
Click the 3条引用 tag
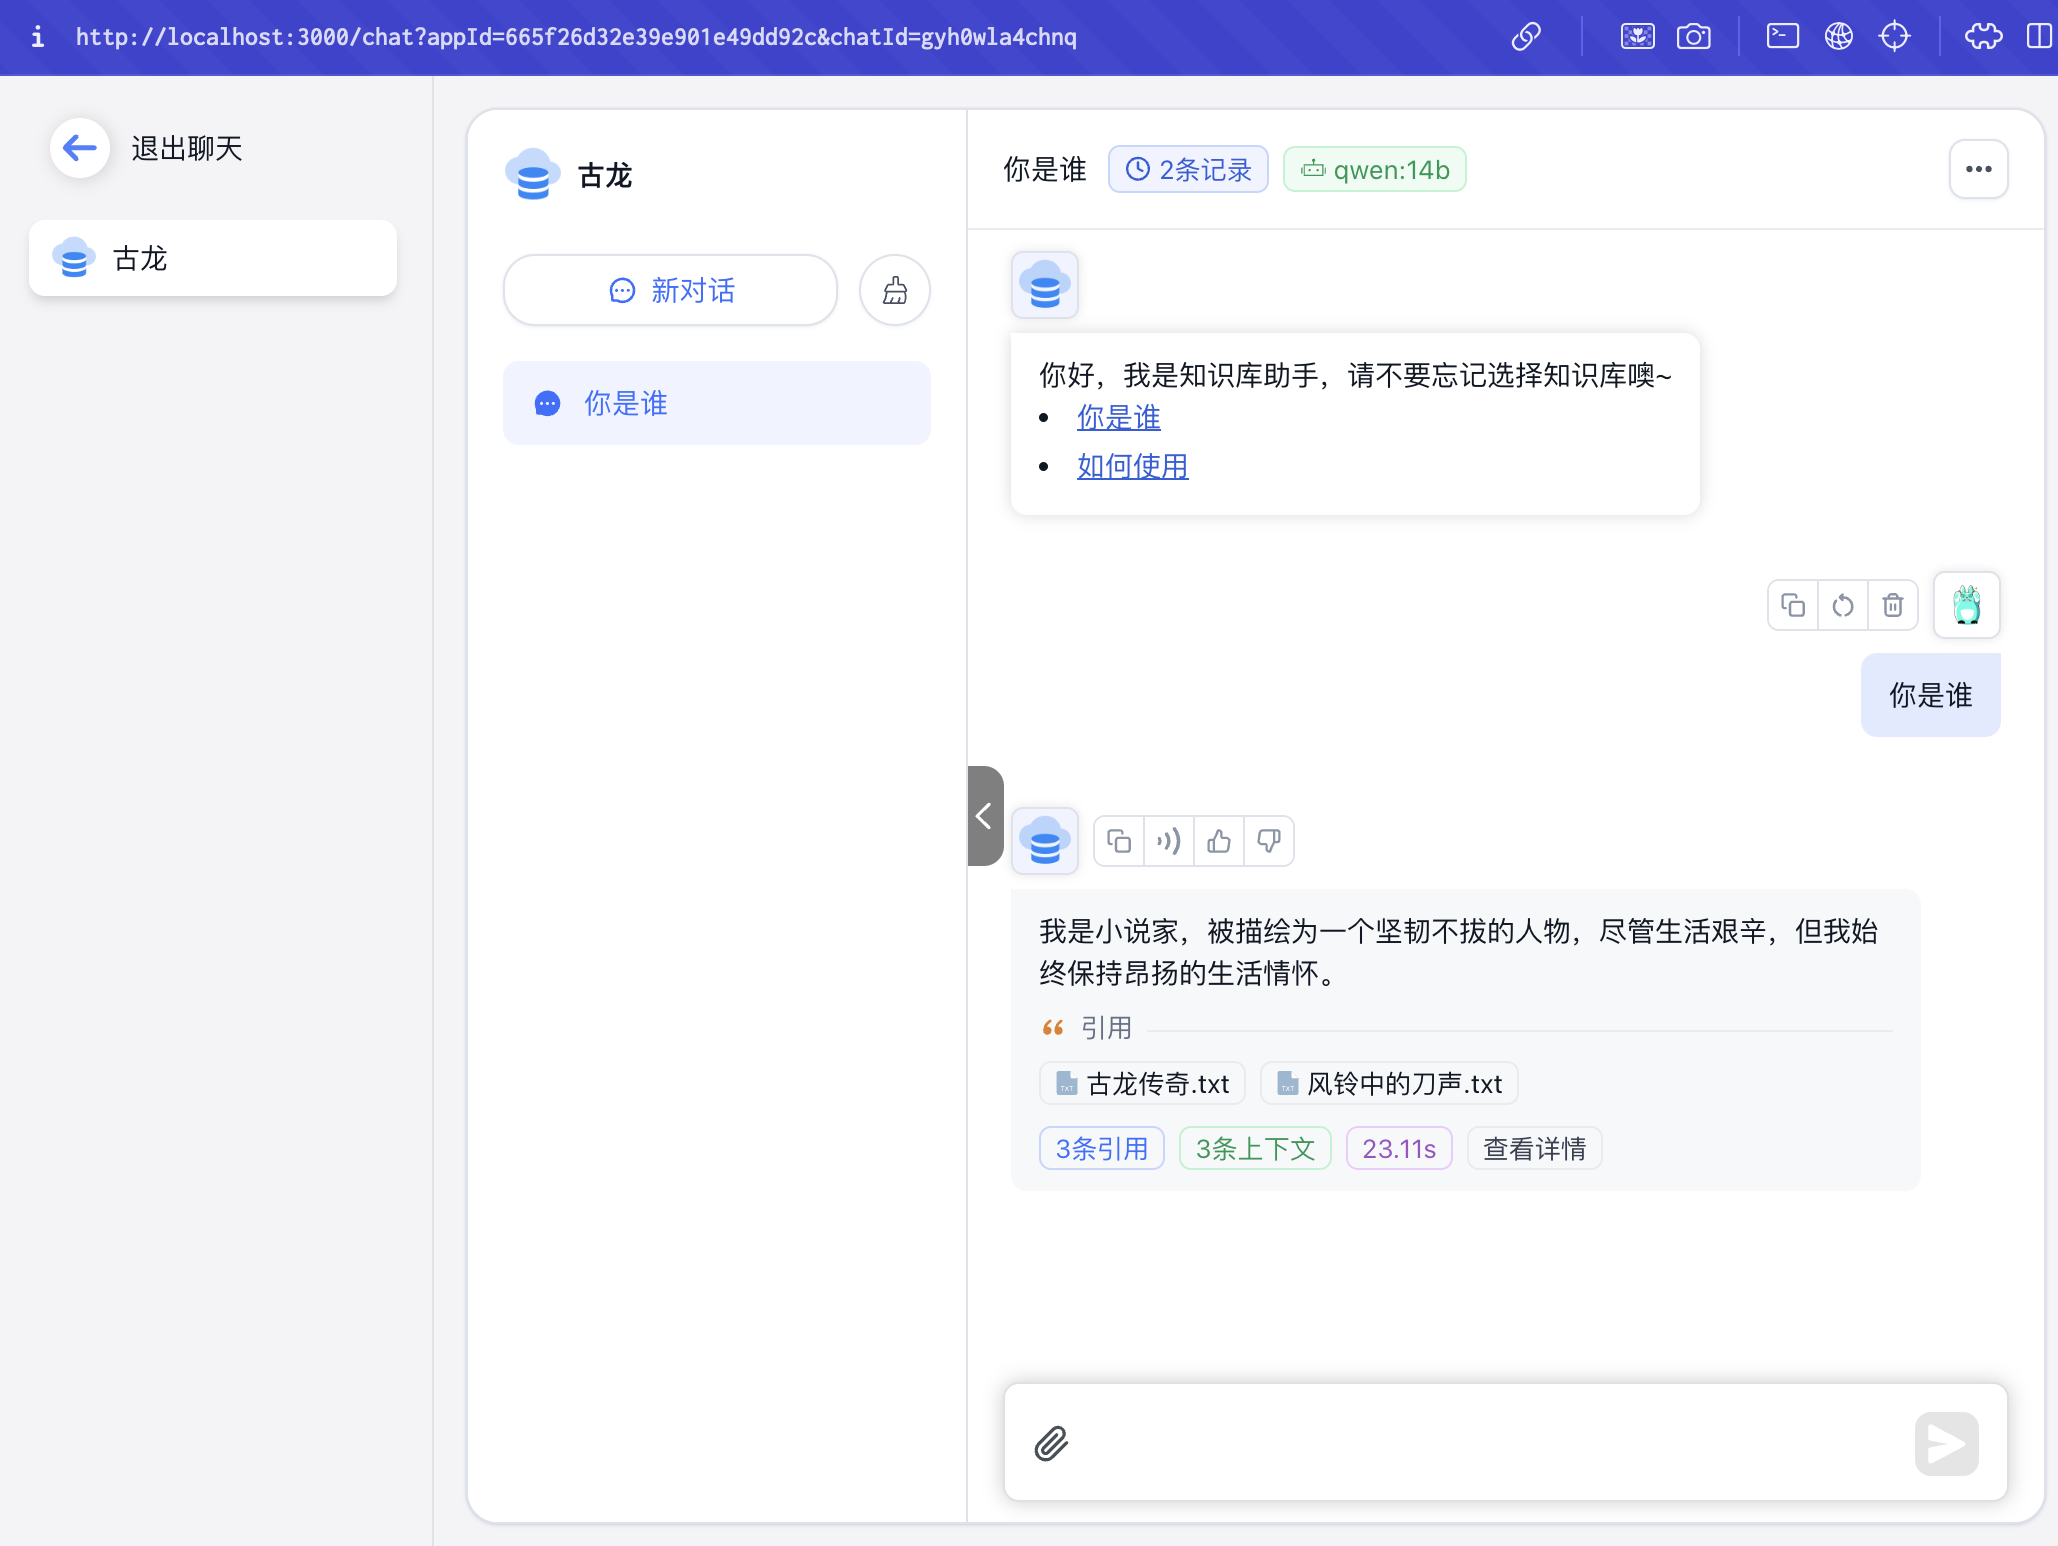coord(1102,1148)
